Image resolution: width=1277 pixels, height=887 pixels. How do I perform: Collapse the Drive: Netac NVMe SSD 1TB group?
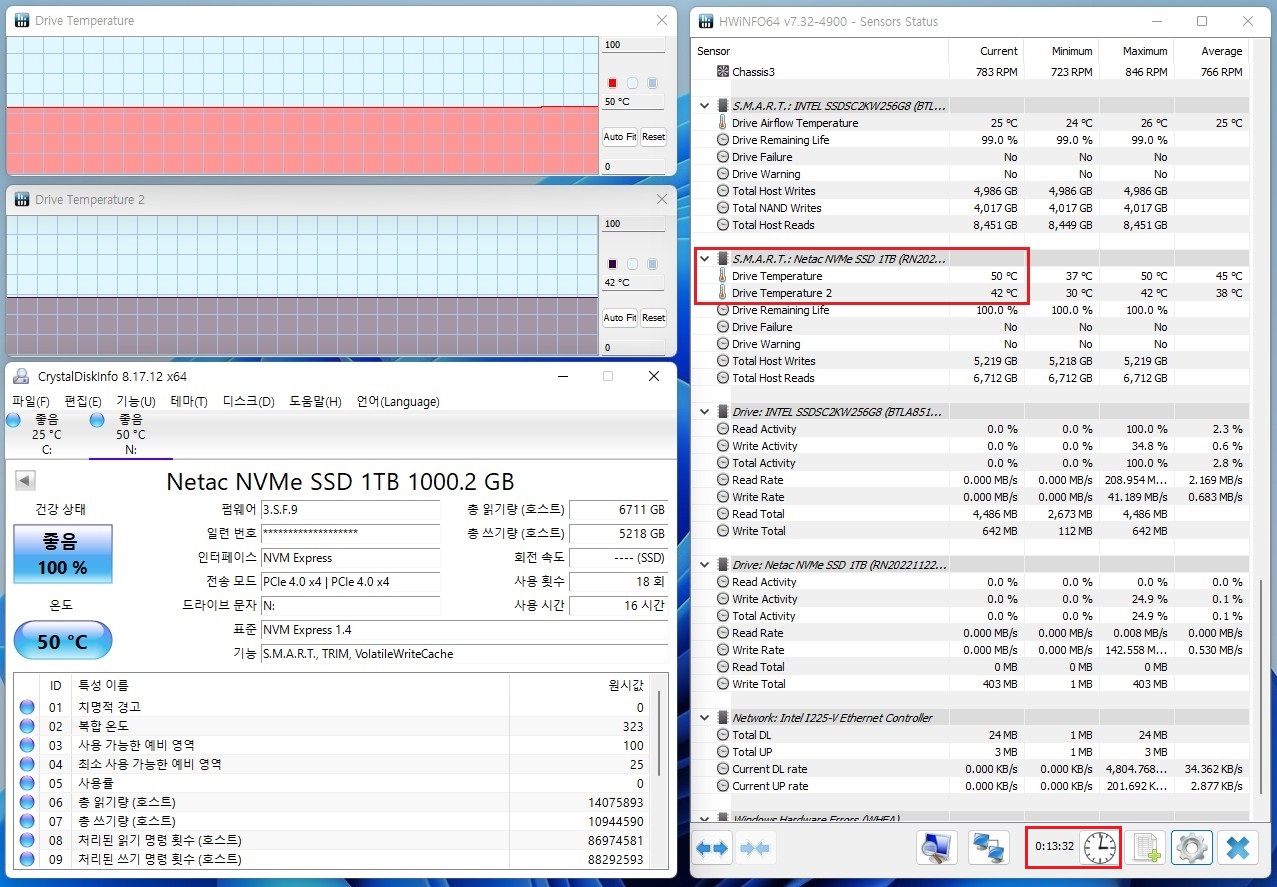point(705,565)
